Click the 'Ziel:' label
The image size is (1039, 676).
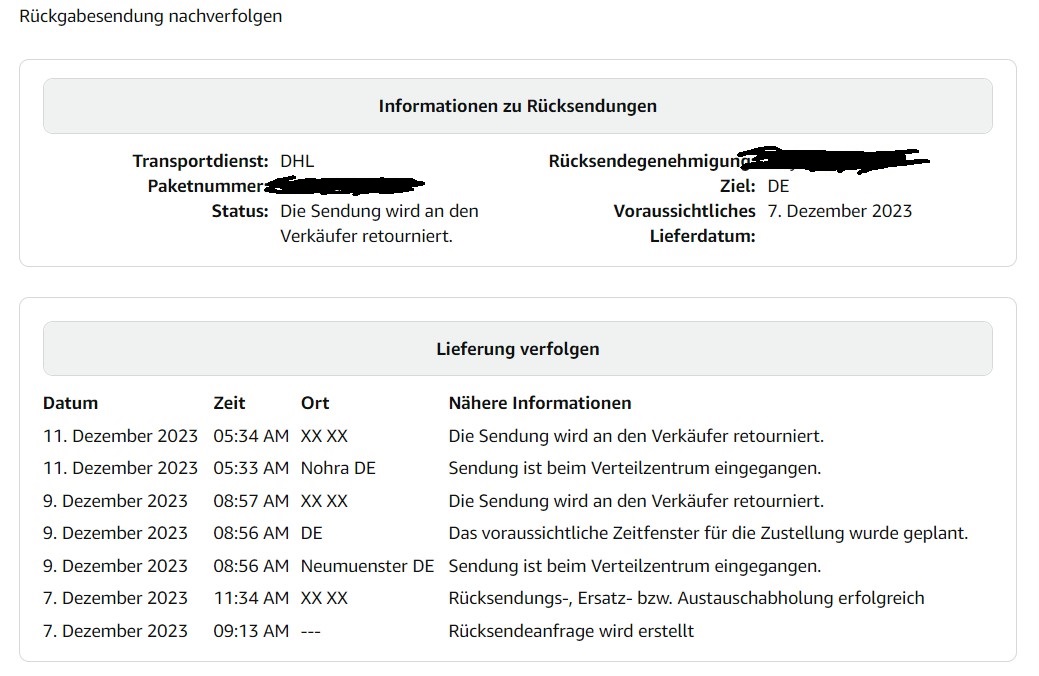point(738,186)
